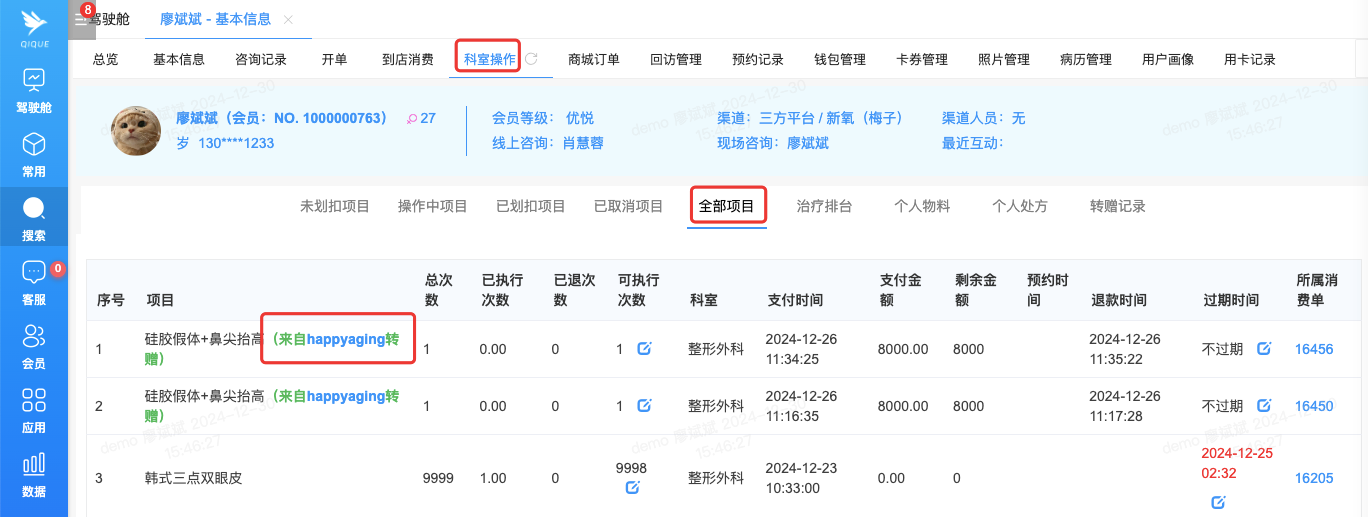Switch to the 未划扣项目 sub-tab
This screenshot has width=1368, height=517.
(x=335, y=206)
